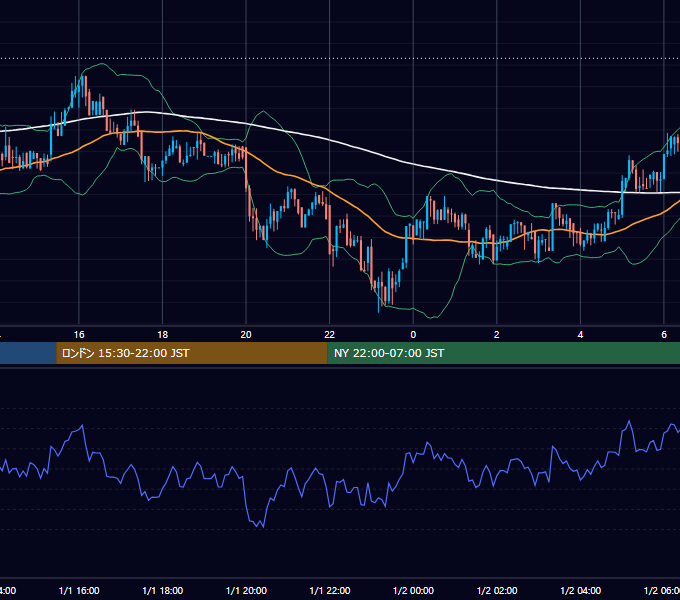Click the '1/1 16:00' date label

tap(79, 591)
